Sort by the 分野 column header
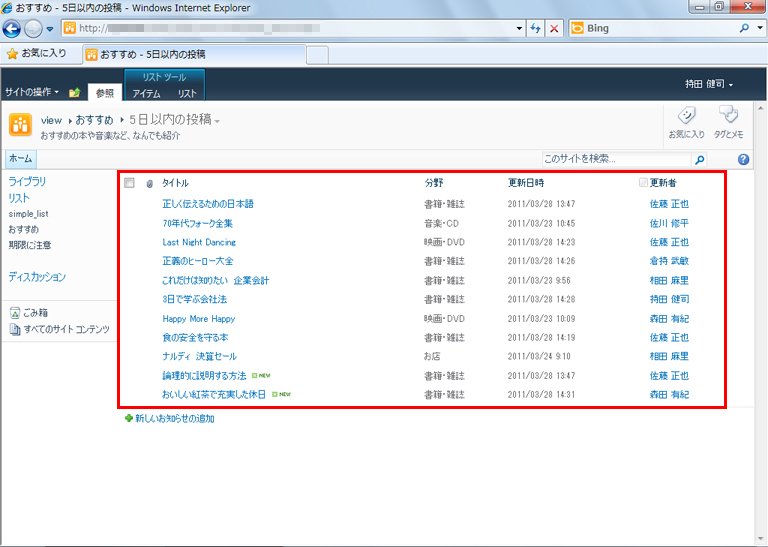The height and width of the screenshot is (547, 768). [434, 183]
